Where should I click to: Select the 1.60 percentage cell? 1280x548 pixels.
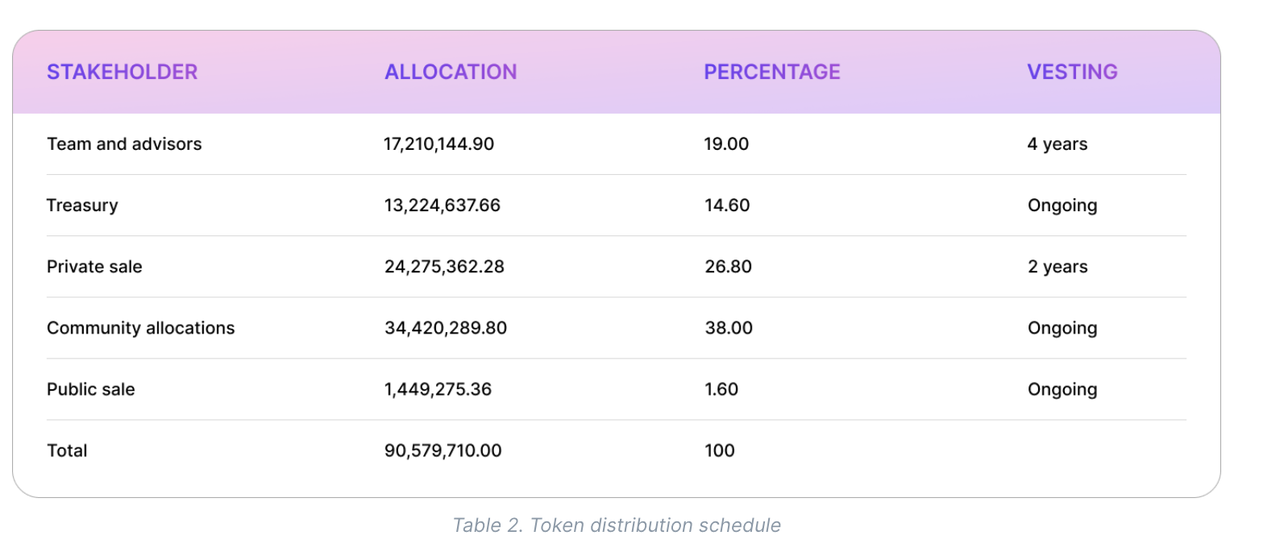[721, 389]
